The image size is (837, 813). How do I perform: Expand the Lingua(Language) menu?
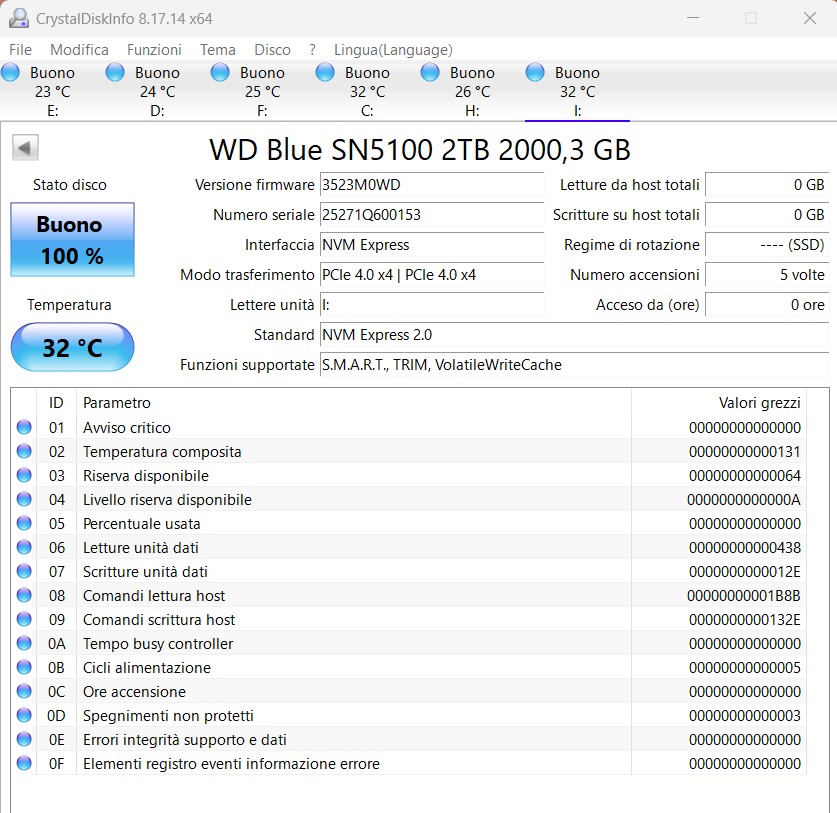tap(393, 49)
